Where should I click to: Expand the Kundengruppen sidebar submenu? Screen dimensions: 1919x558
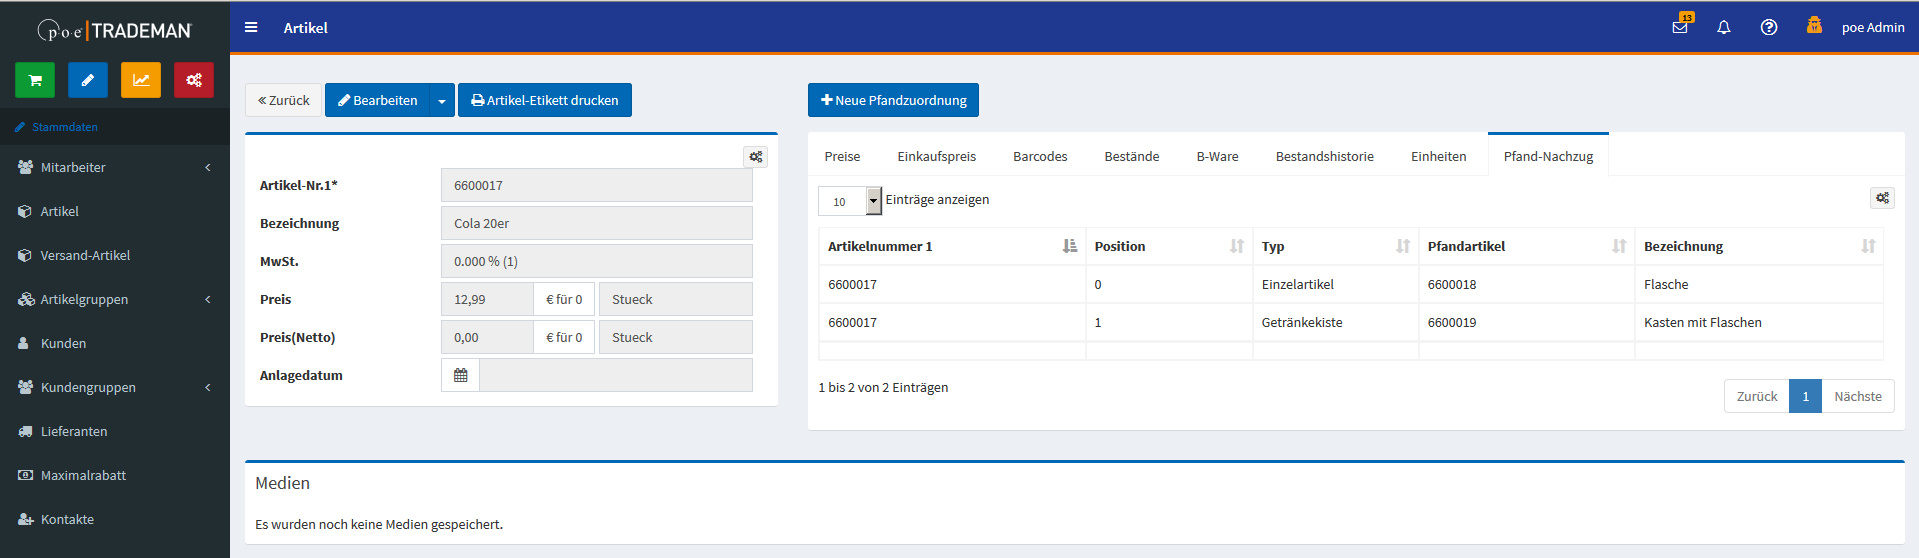coord(115,387)
